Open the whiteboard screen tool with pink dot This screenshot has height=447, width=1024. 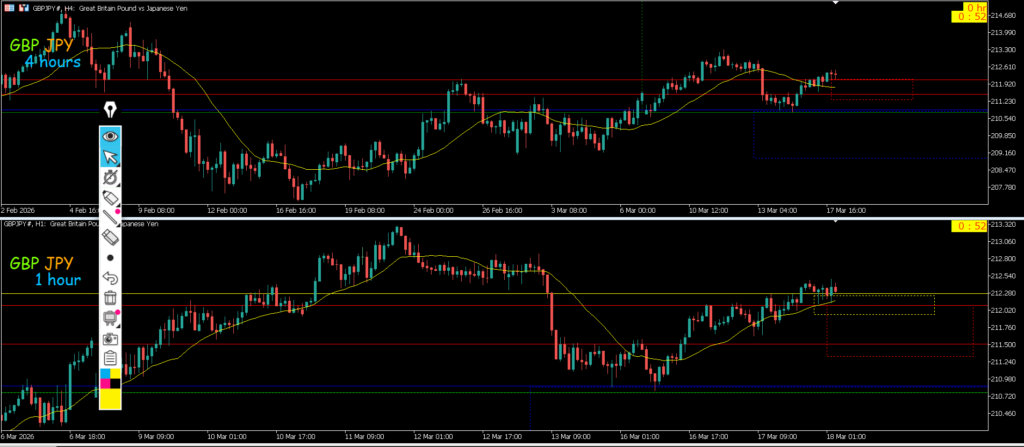[110, 318]
